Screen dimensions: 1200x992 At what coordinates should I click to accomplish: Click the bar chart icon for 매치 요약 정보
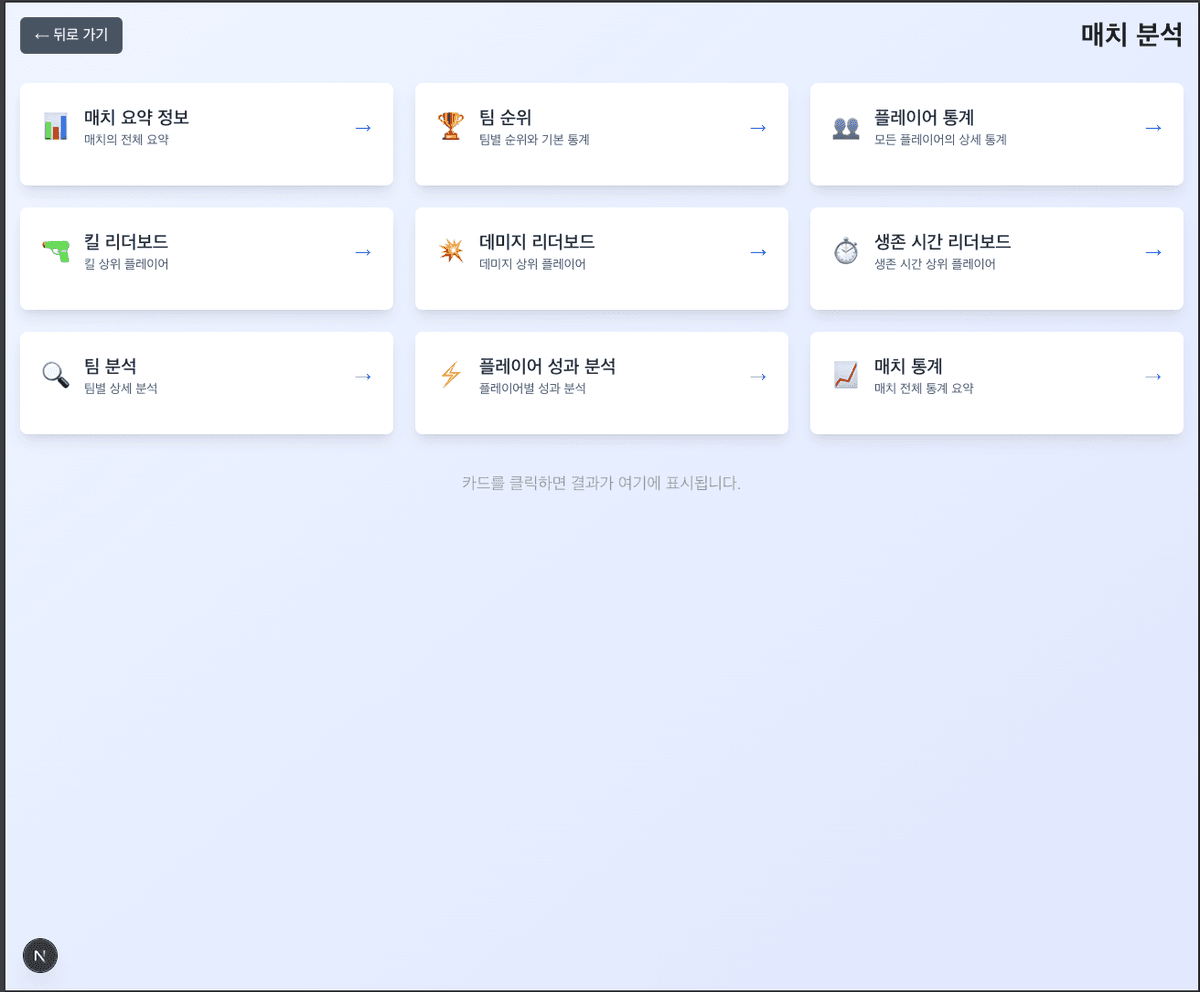coord(56,127)
